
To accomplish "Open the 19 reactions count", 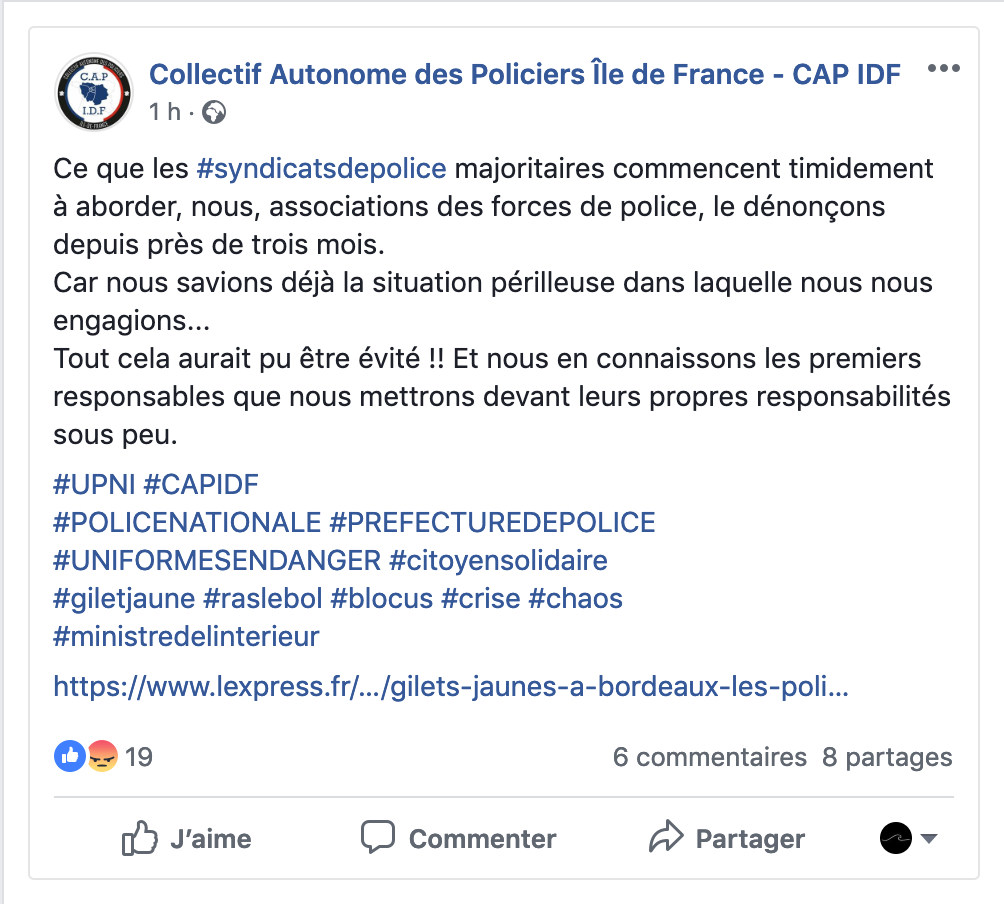I will point(139,757).
